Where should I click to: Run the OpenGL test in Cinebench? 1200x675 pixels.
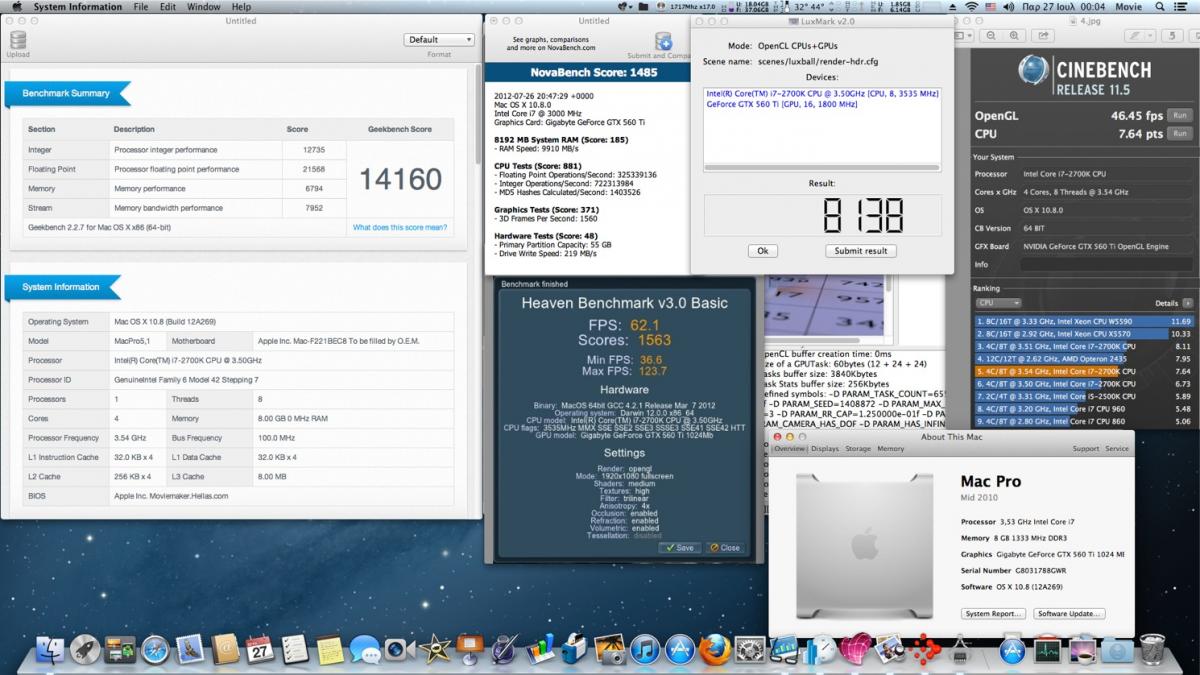[1180, 116]
